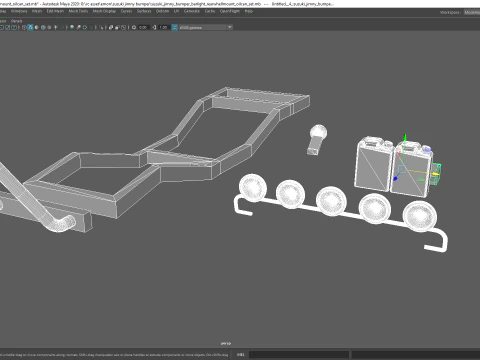Select the curved pipe mesh at left

[x=32, y=203]
